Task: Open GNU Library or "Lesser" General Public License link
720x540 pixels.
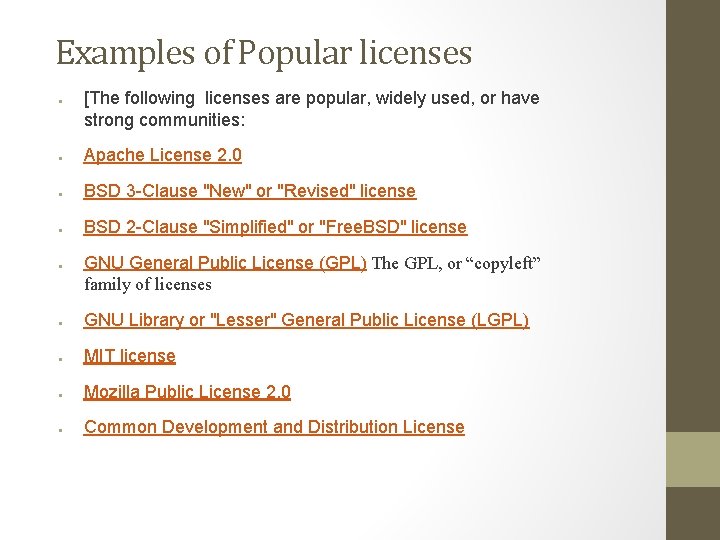Action: (306, 320)
